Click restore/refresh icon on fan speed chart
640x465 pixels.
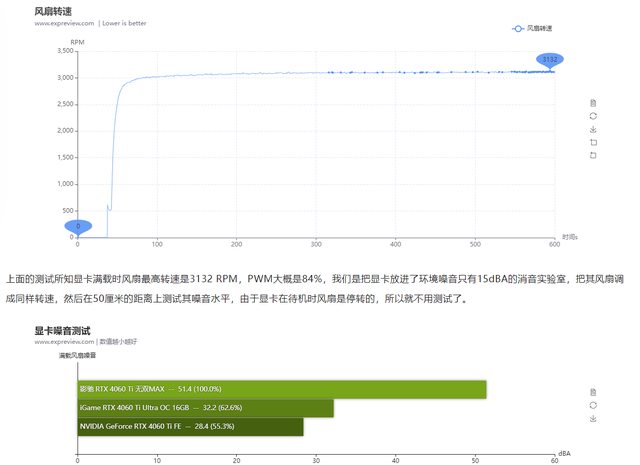pos(593,116)
